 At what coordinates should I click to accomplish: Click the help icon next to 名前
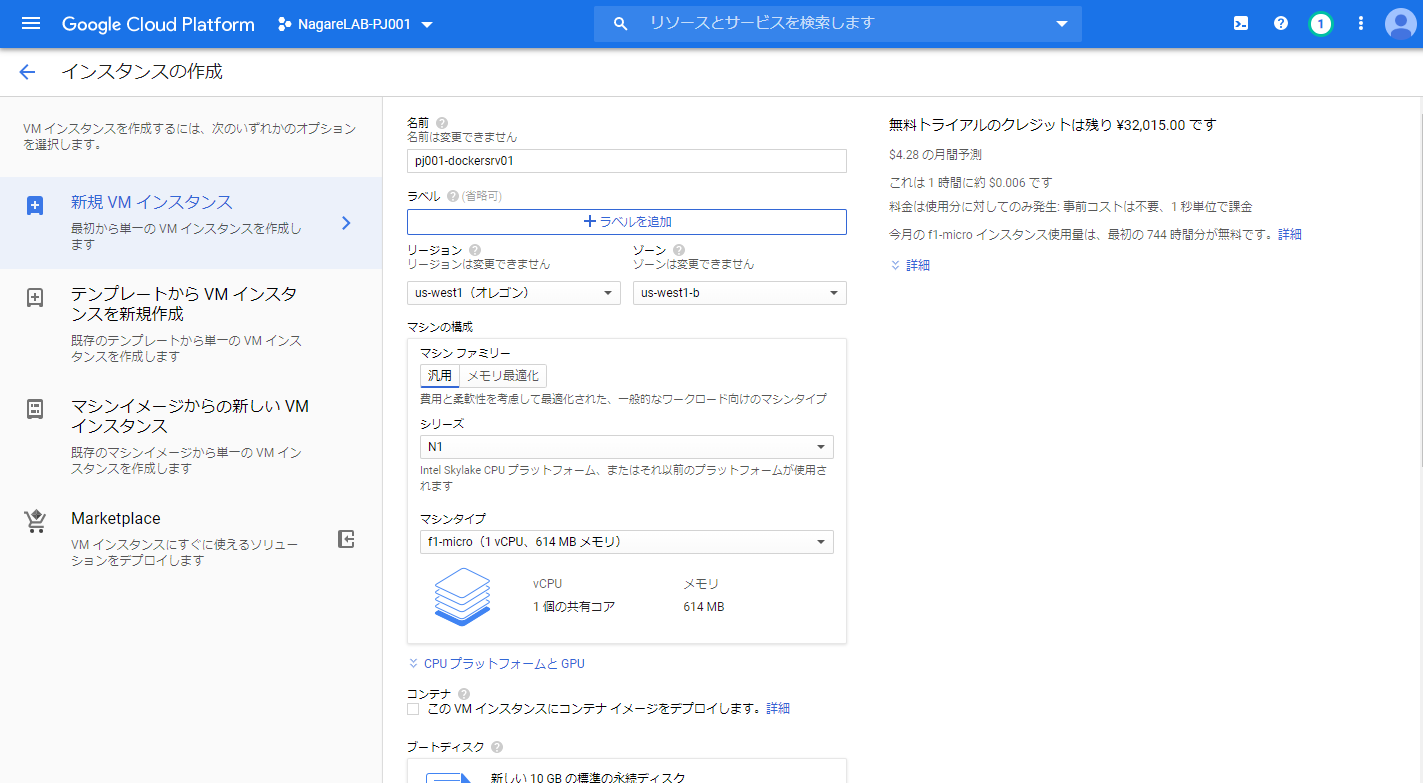442,122
